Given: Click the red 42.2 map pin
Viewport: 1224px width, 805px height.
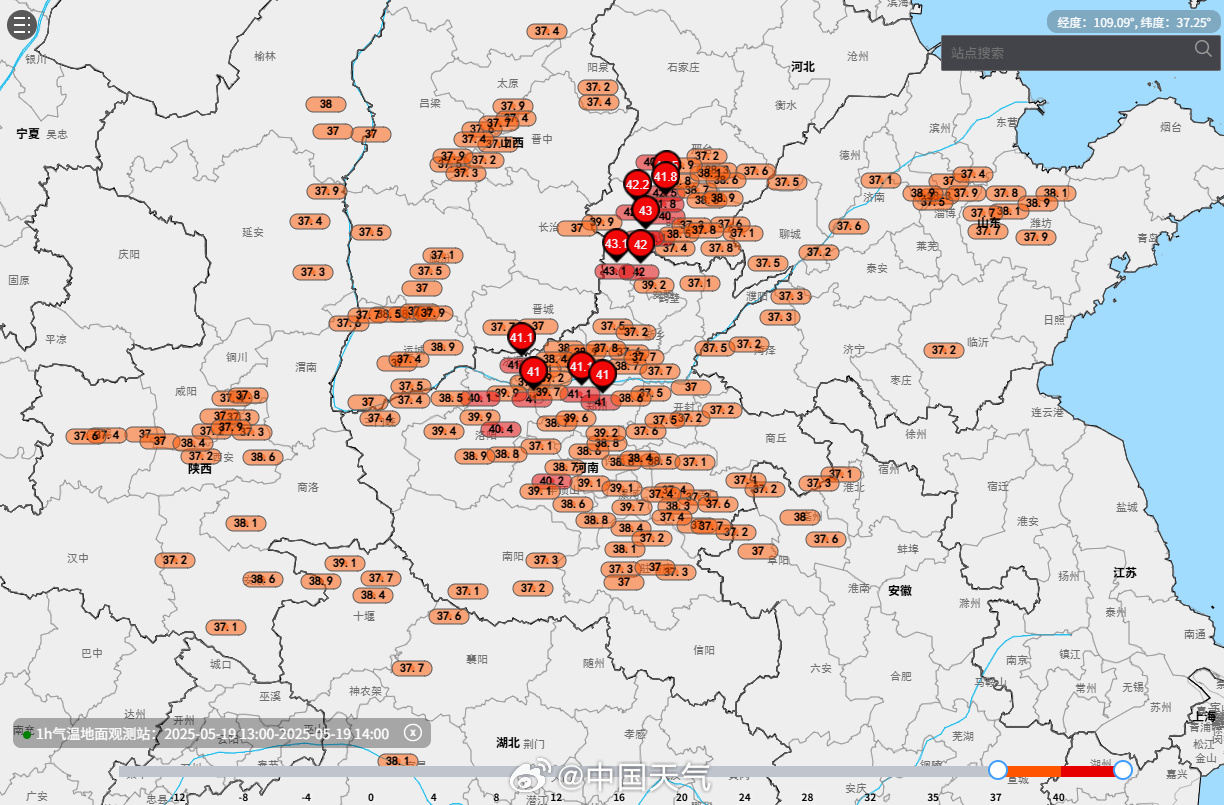Looking at the screenshot, I should tap(638, 184).
